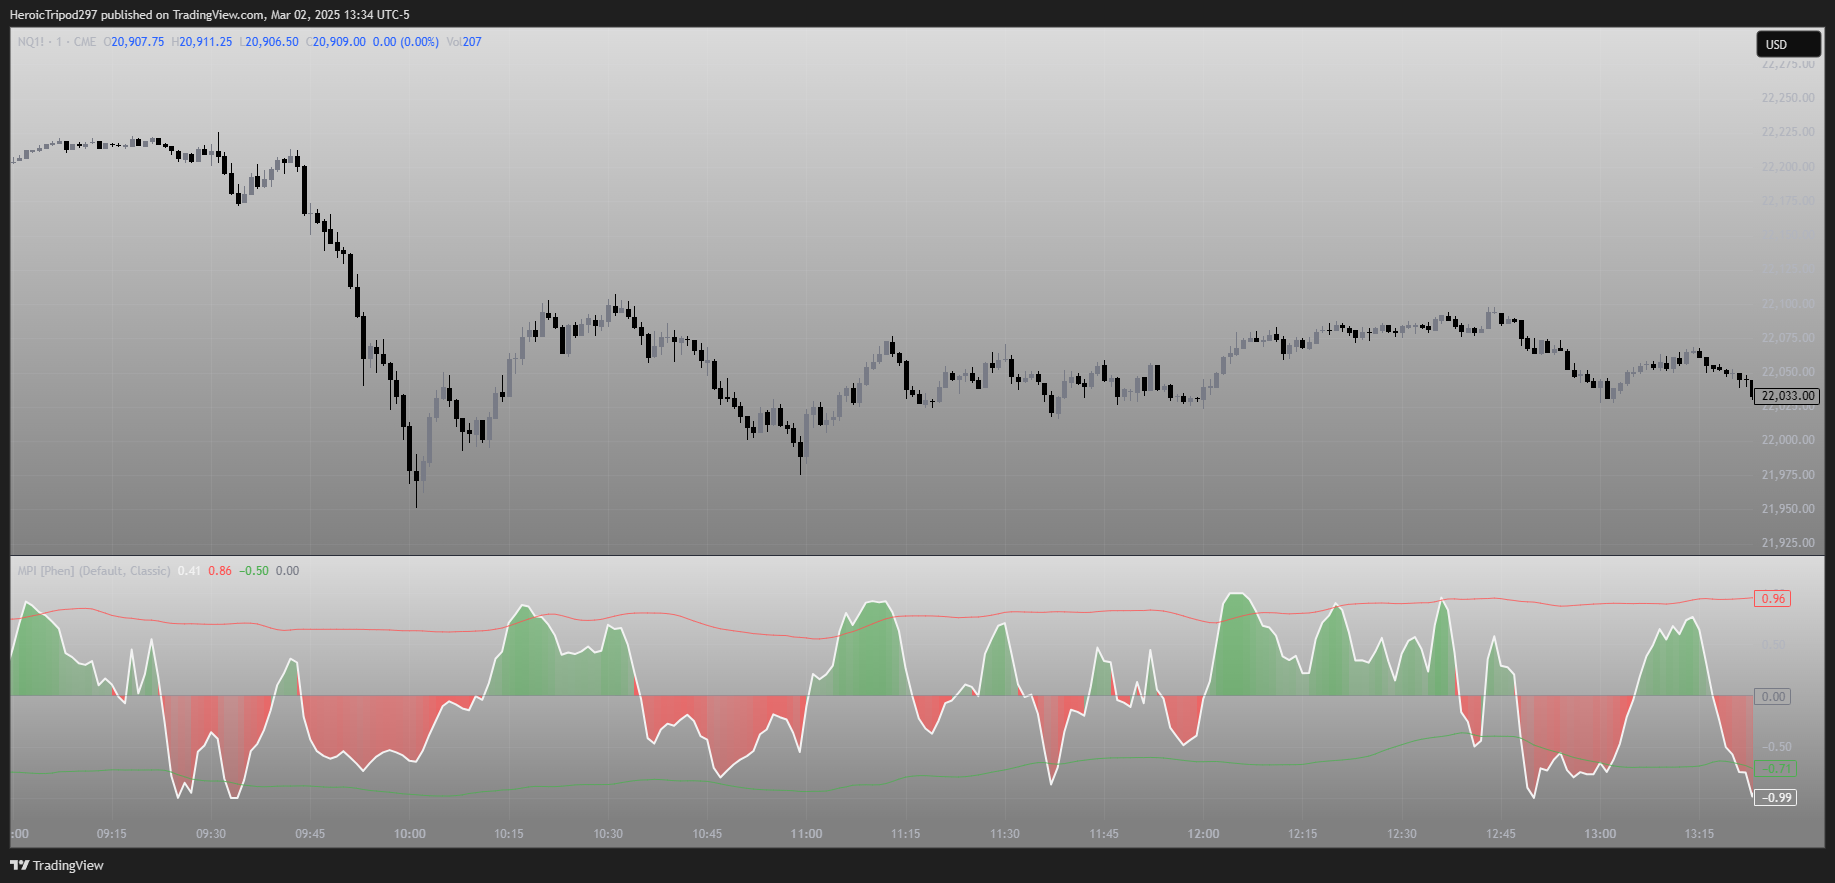Click the 0.41 indicator legend value
This screenshot has width=1835, height=883.
[x=189, y=571]
